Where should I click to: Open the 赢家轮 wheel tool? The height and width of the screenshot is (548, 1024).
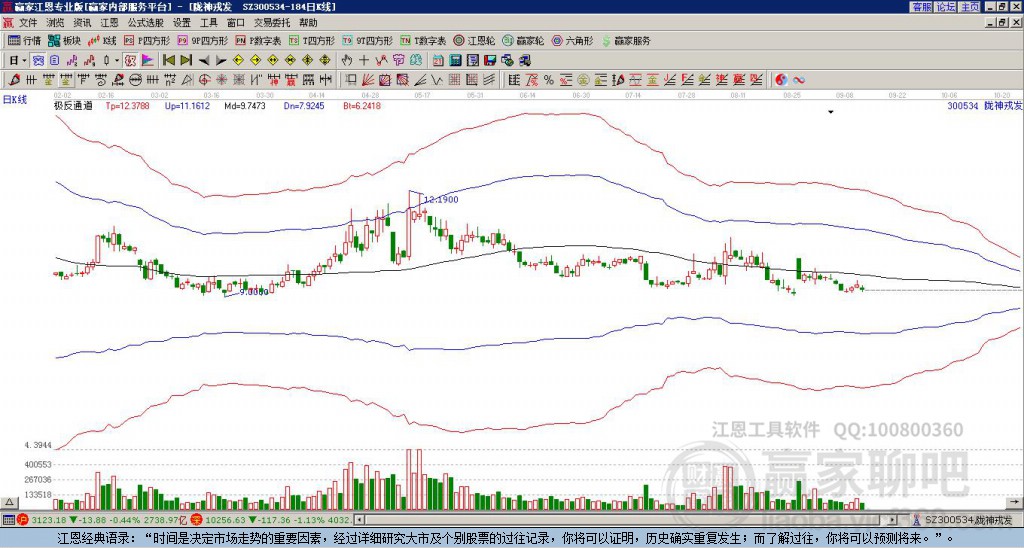(523, 40)
